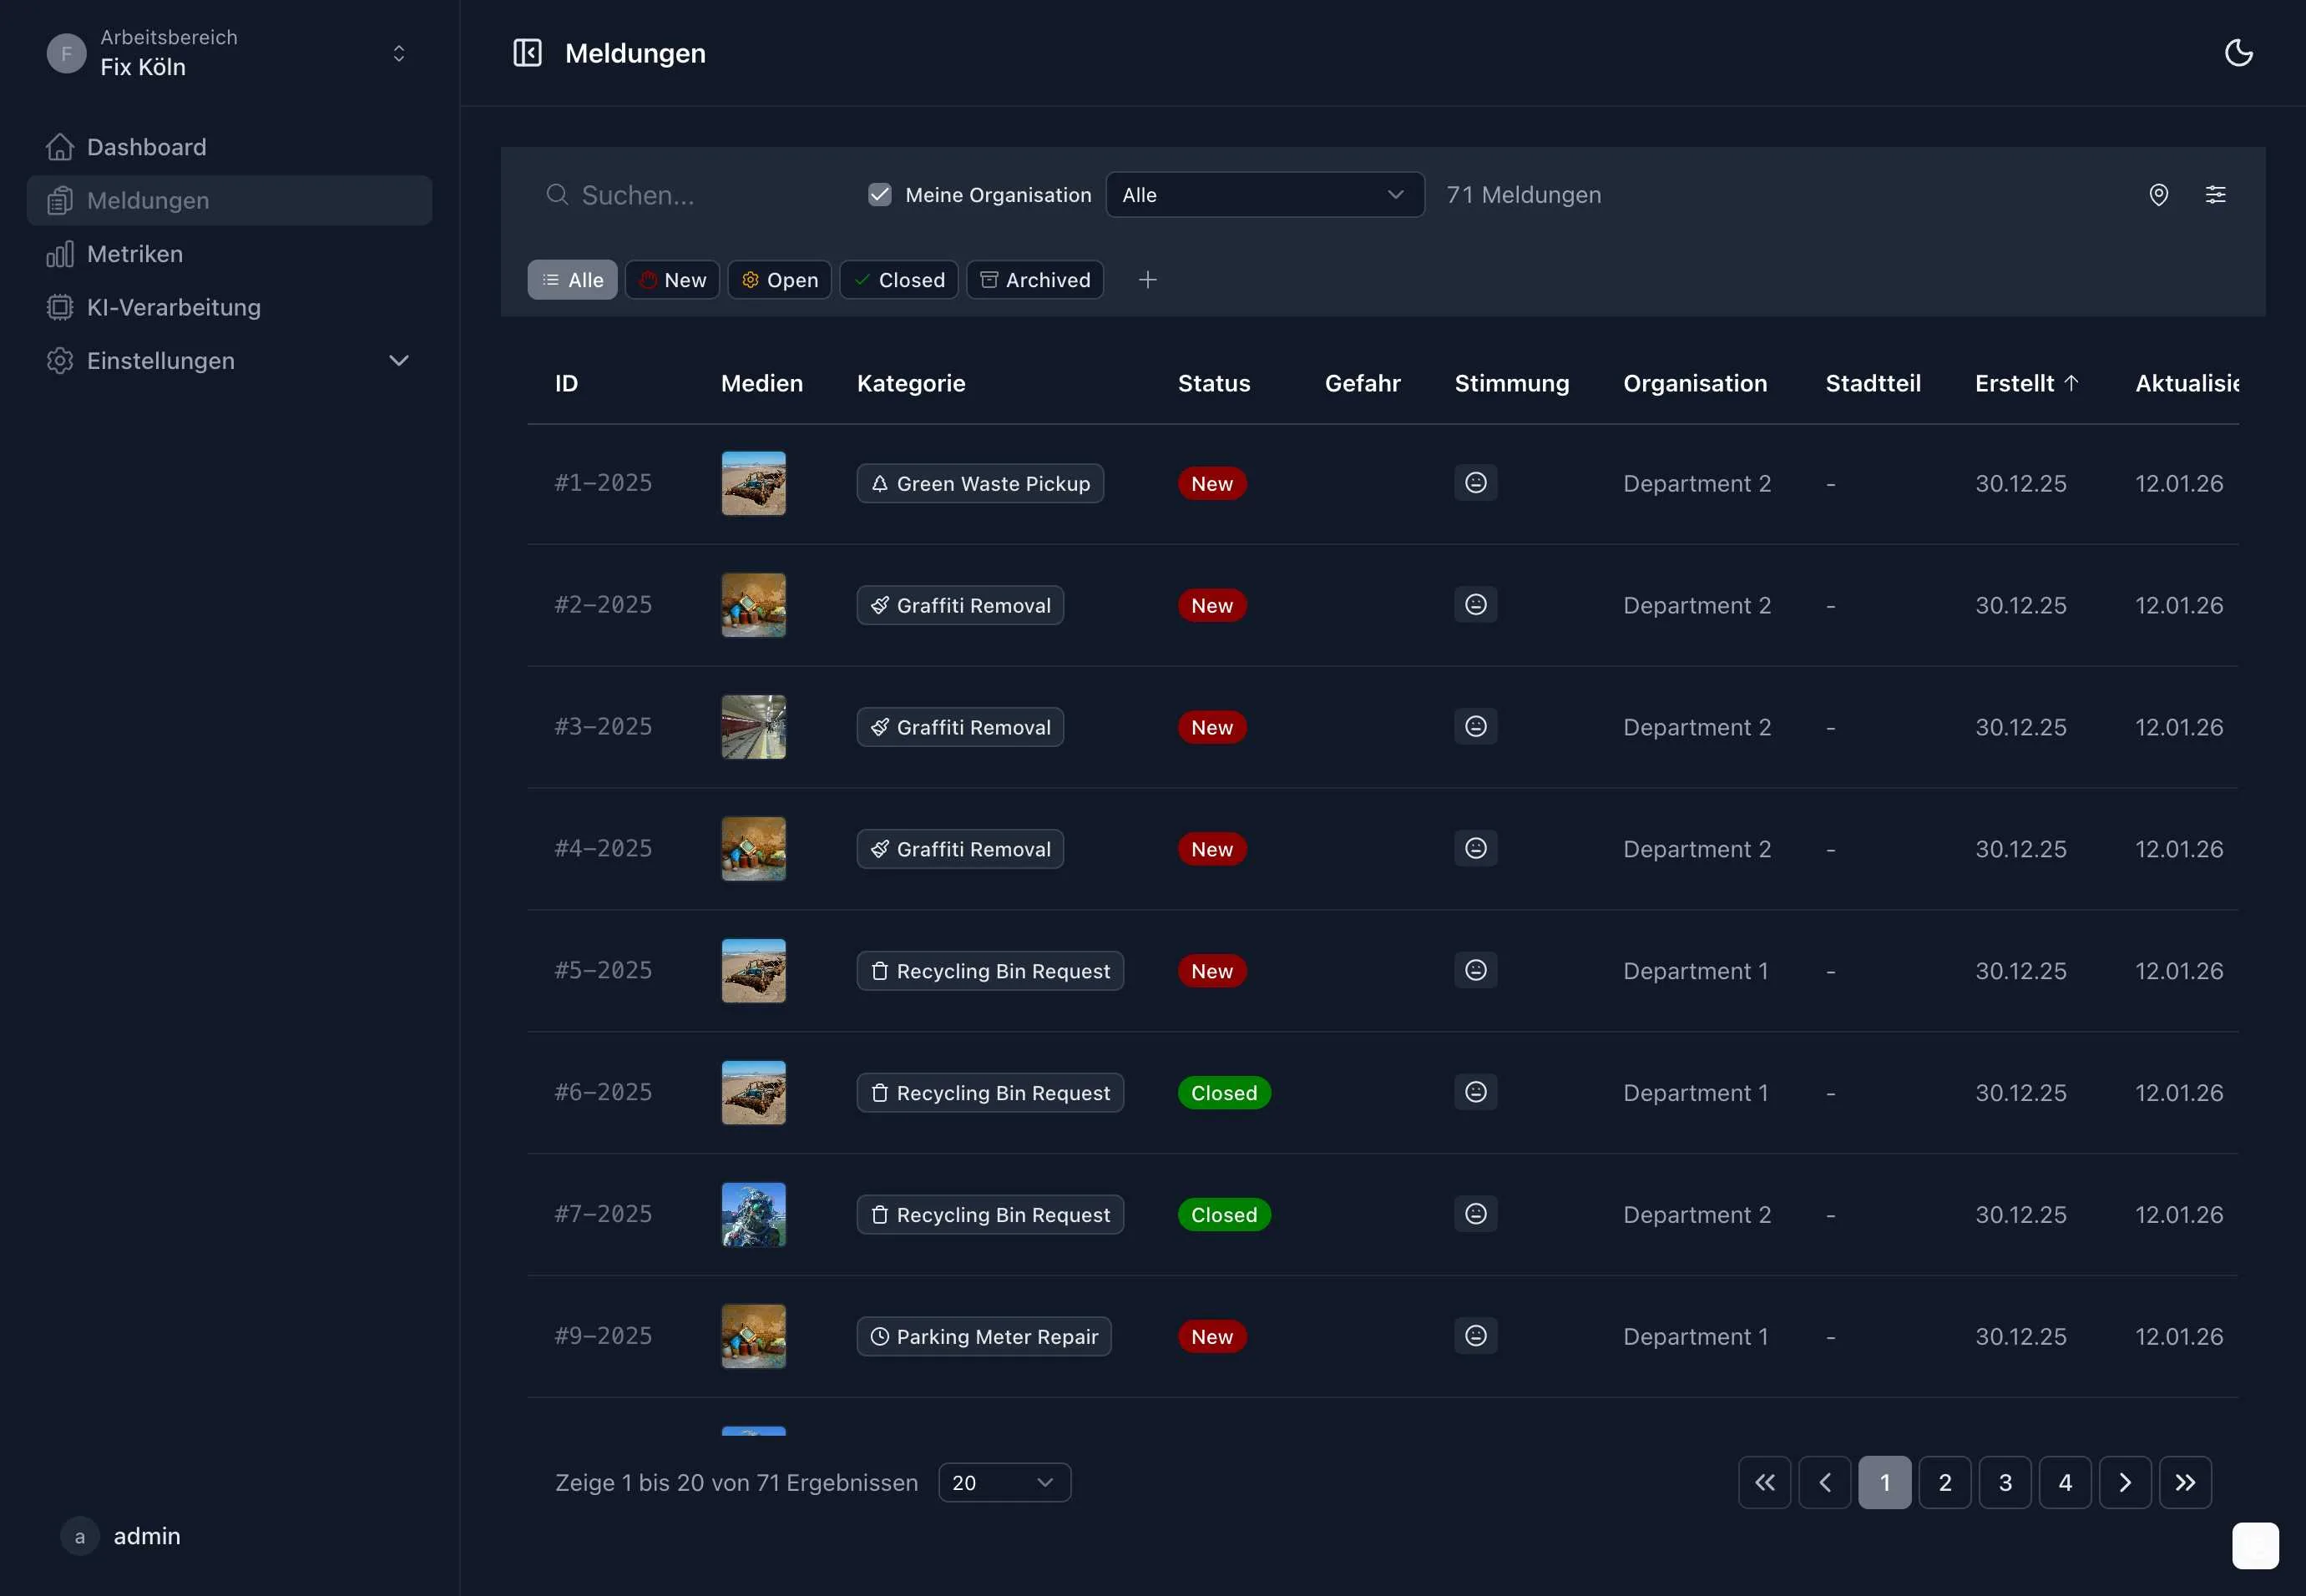
Task: Open the Alle organization dropdown
Action: (1264, 194)
